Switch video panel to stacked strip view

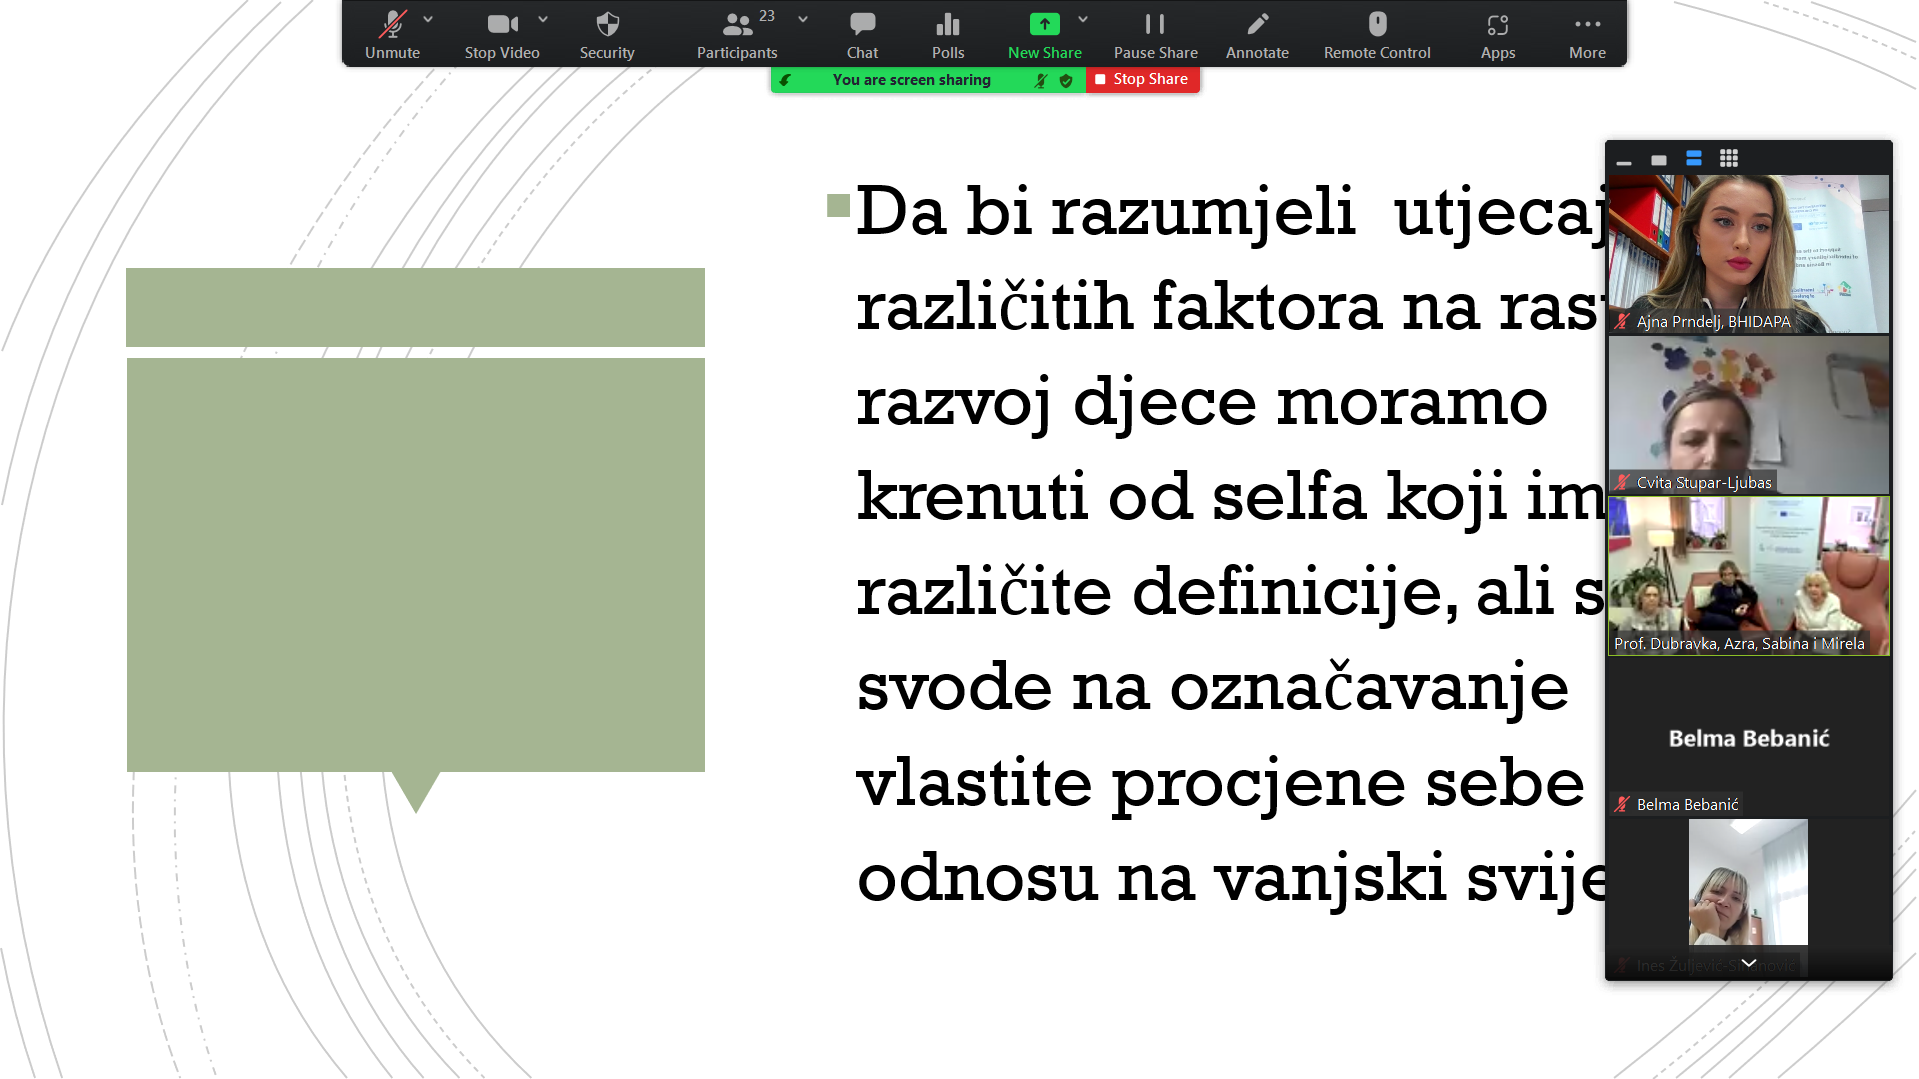(1693, 158)
